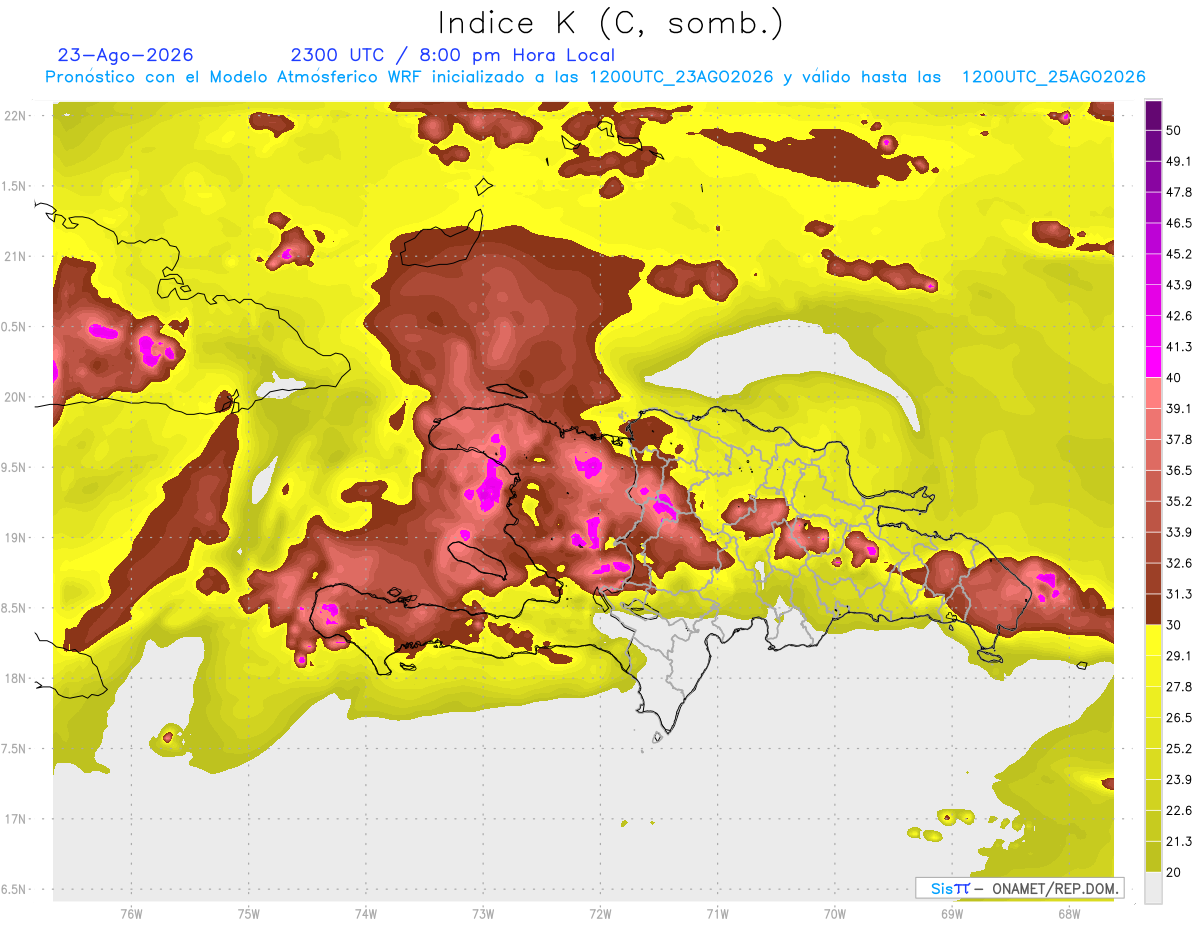Click colorbar value "32.6"
This screenshot has width=1200, height=927.
tap(1178, 563)
